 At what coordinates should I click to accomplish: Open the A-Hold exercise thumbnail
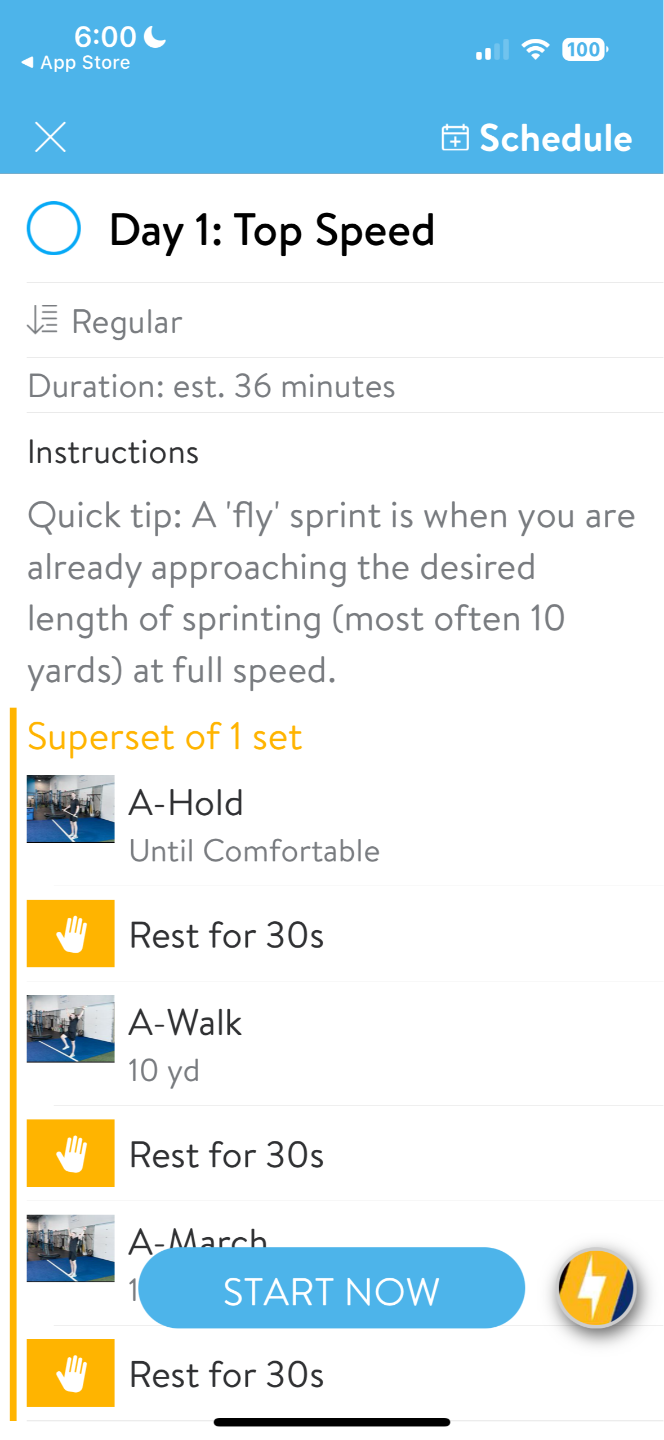click(x=71, y=809)
